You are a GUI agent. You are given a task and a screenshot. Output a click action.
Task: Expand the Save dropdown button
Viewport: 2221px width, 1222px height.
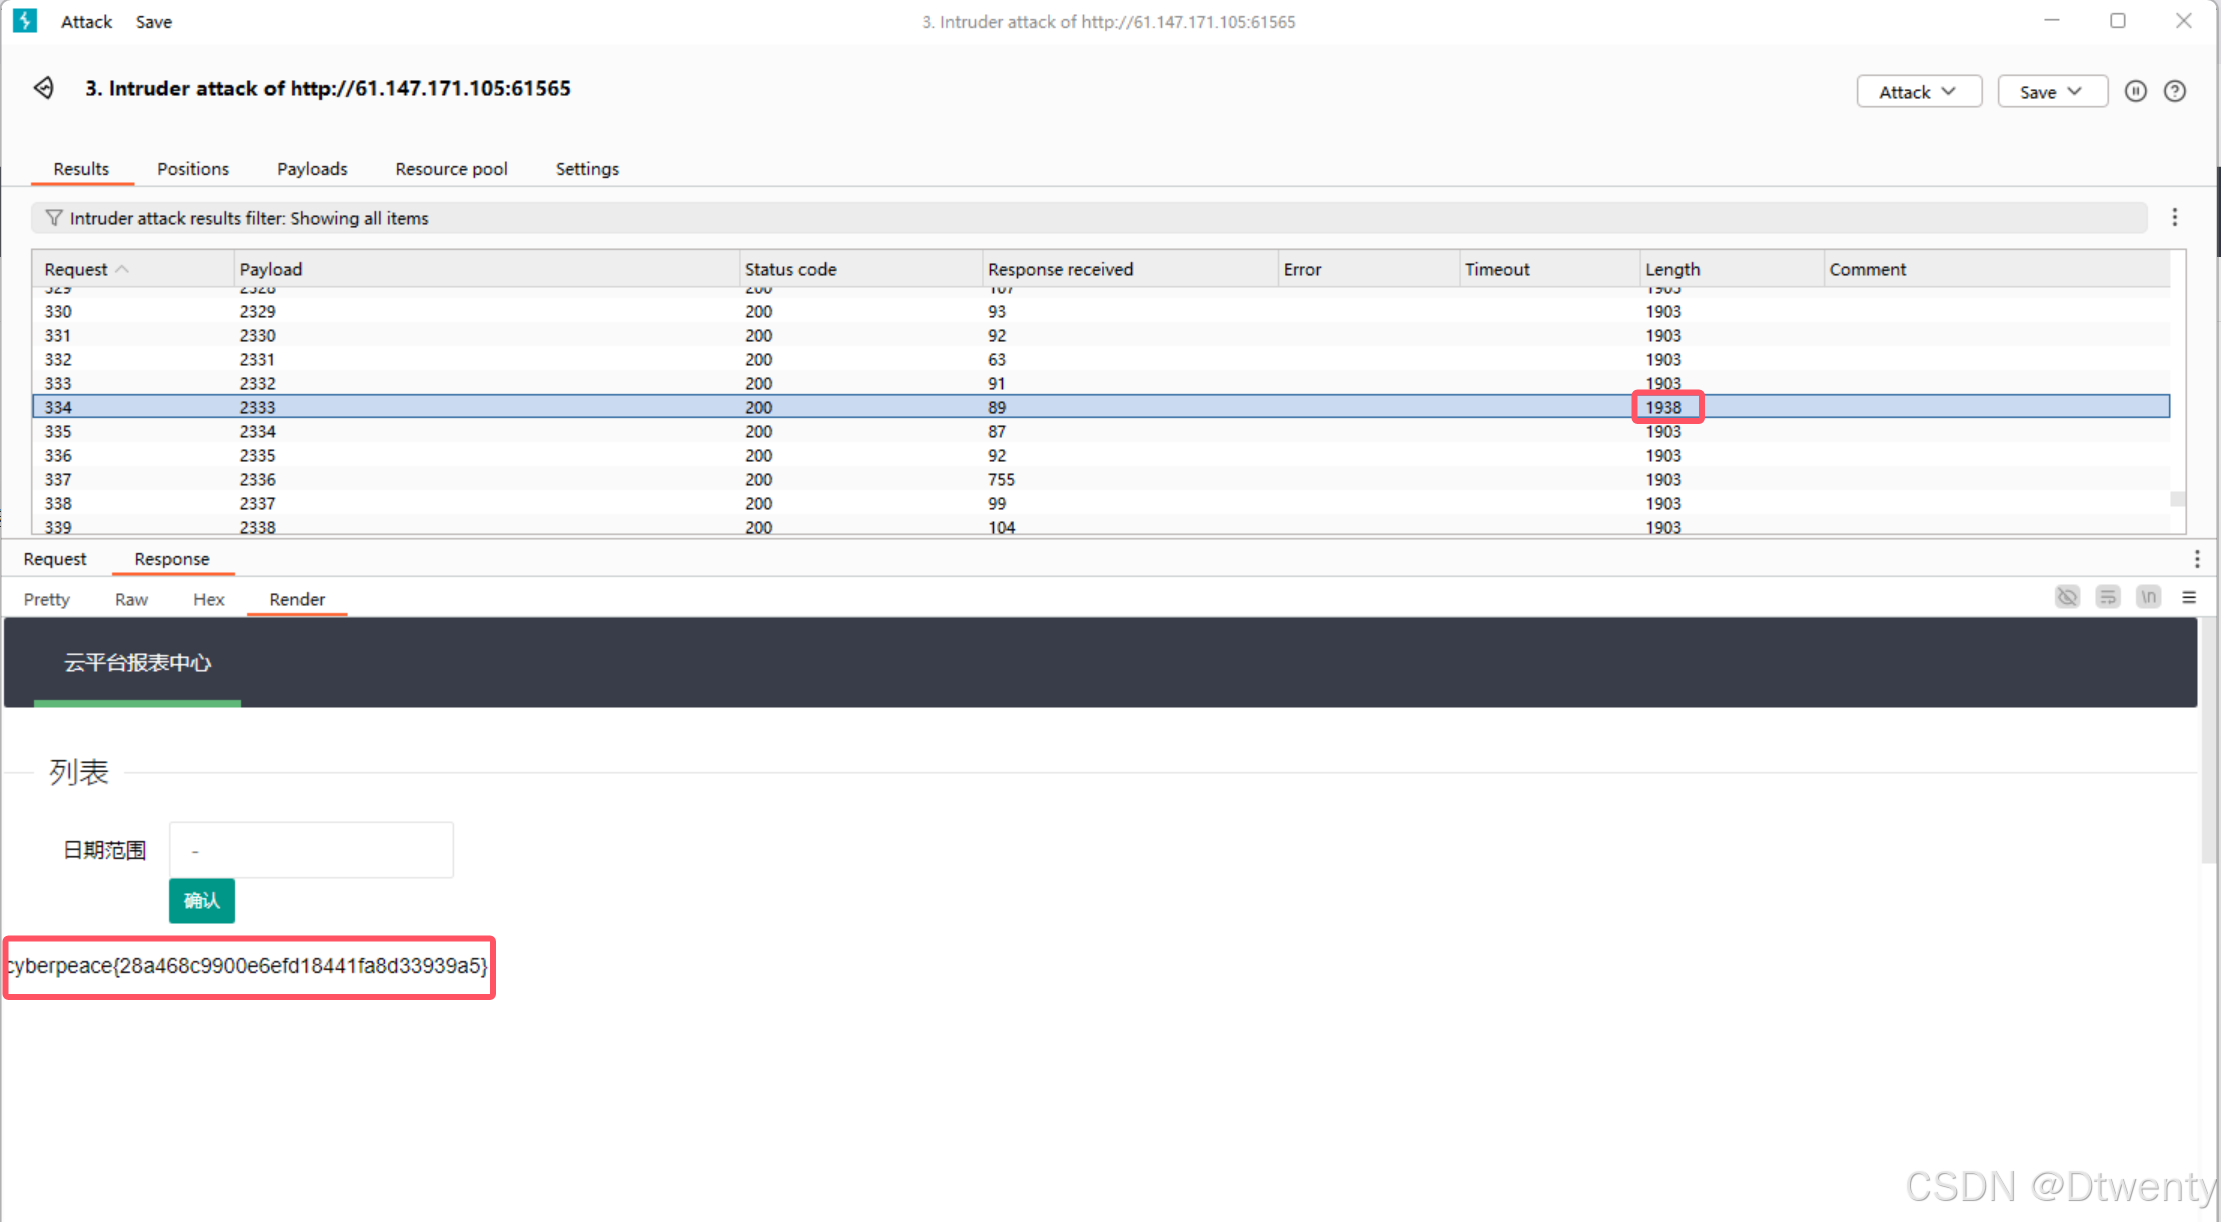click(2051, 91)
